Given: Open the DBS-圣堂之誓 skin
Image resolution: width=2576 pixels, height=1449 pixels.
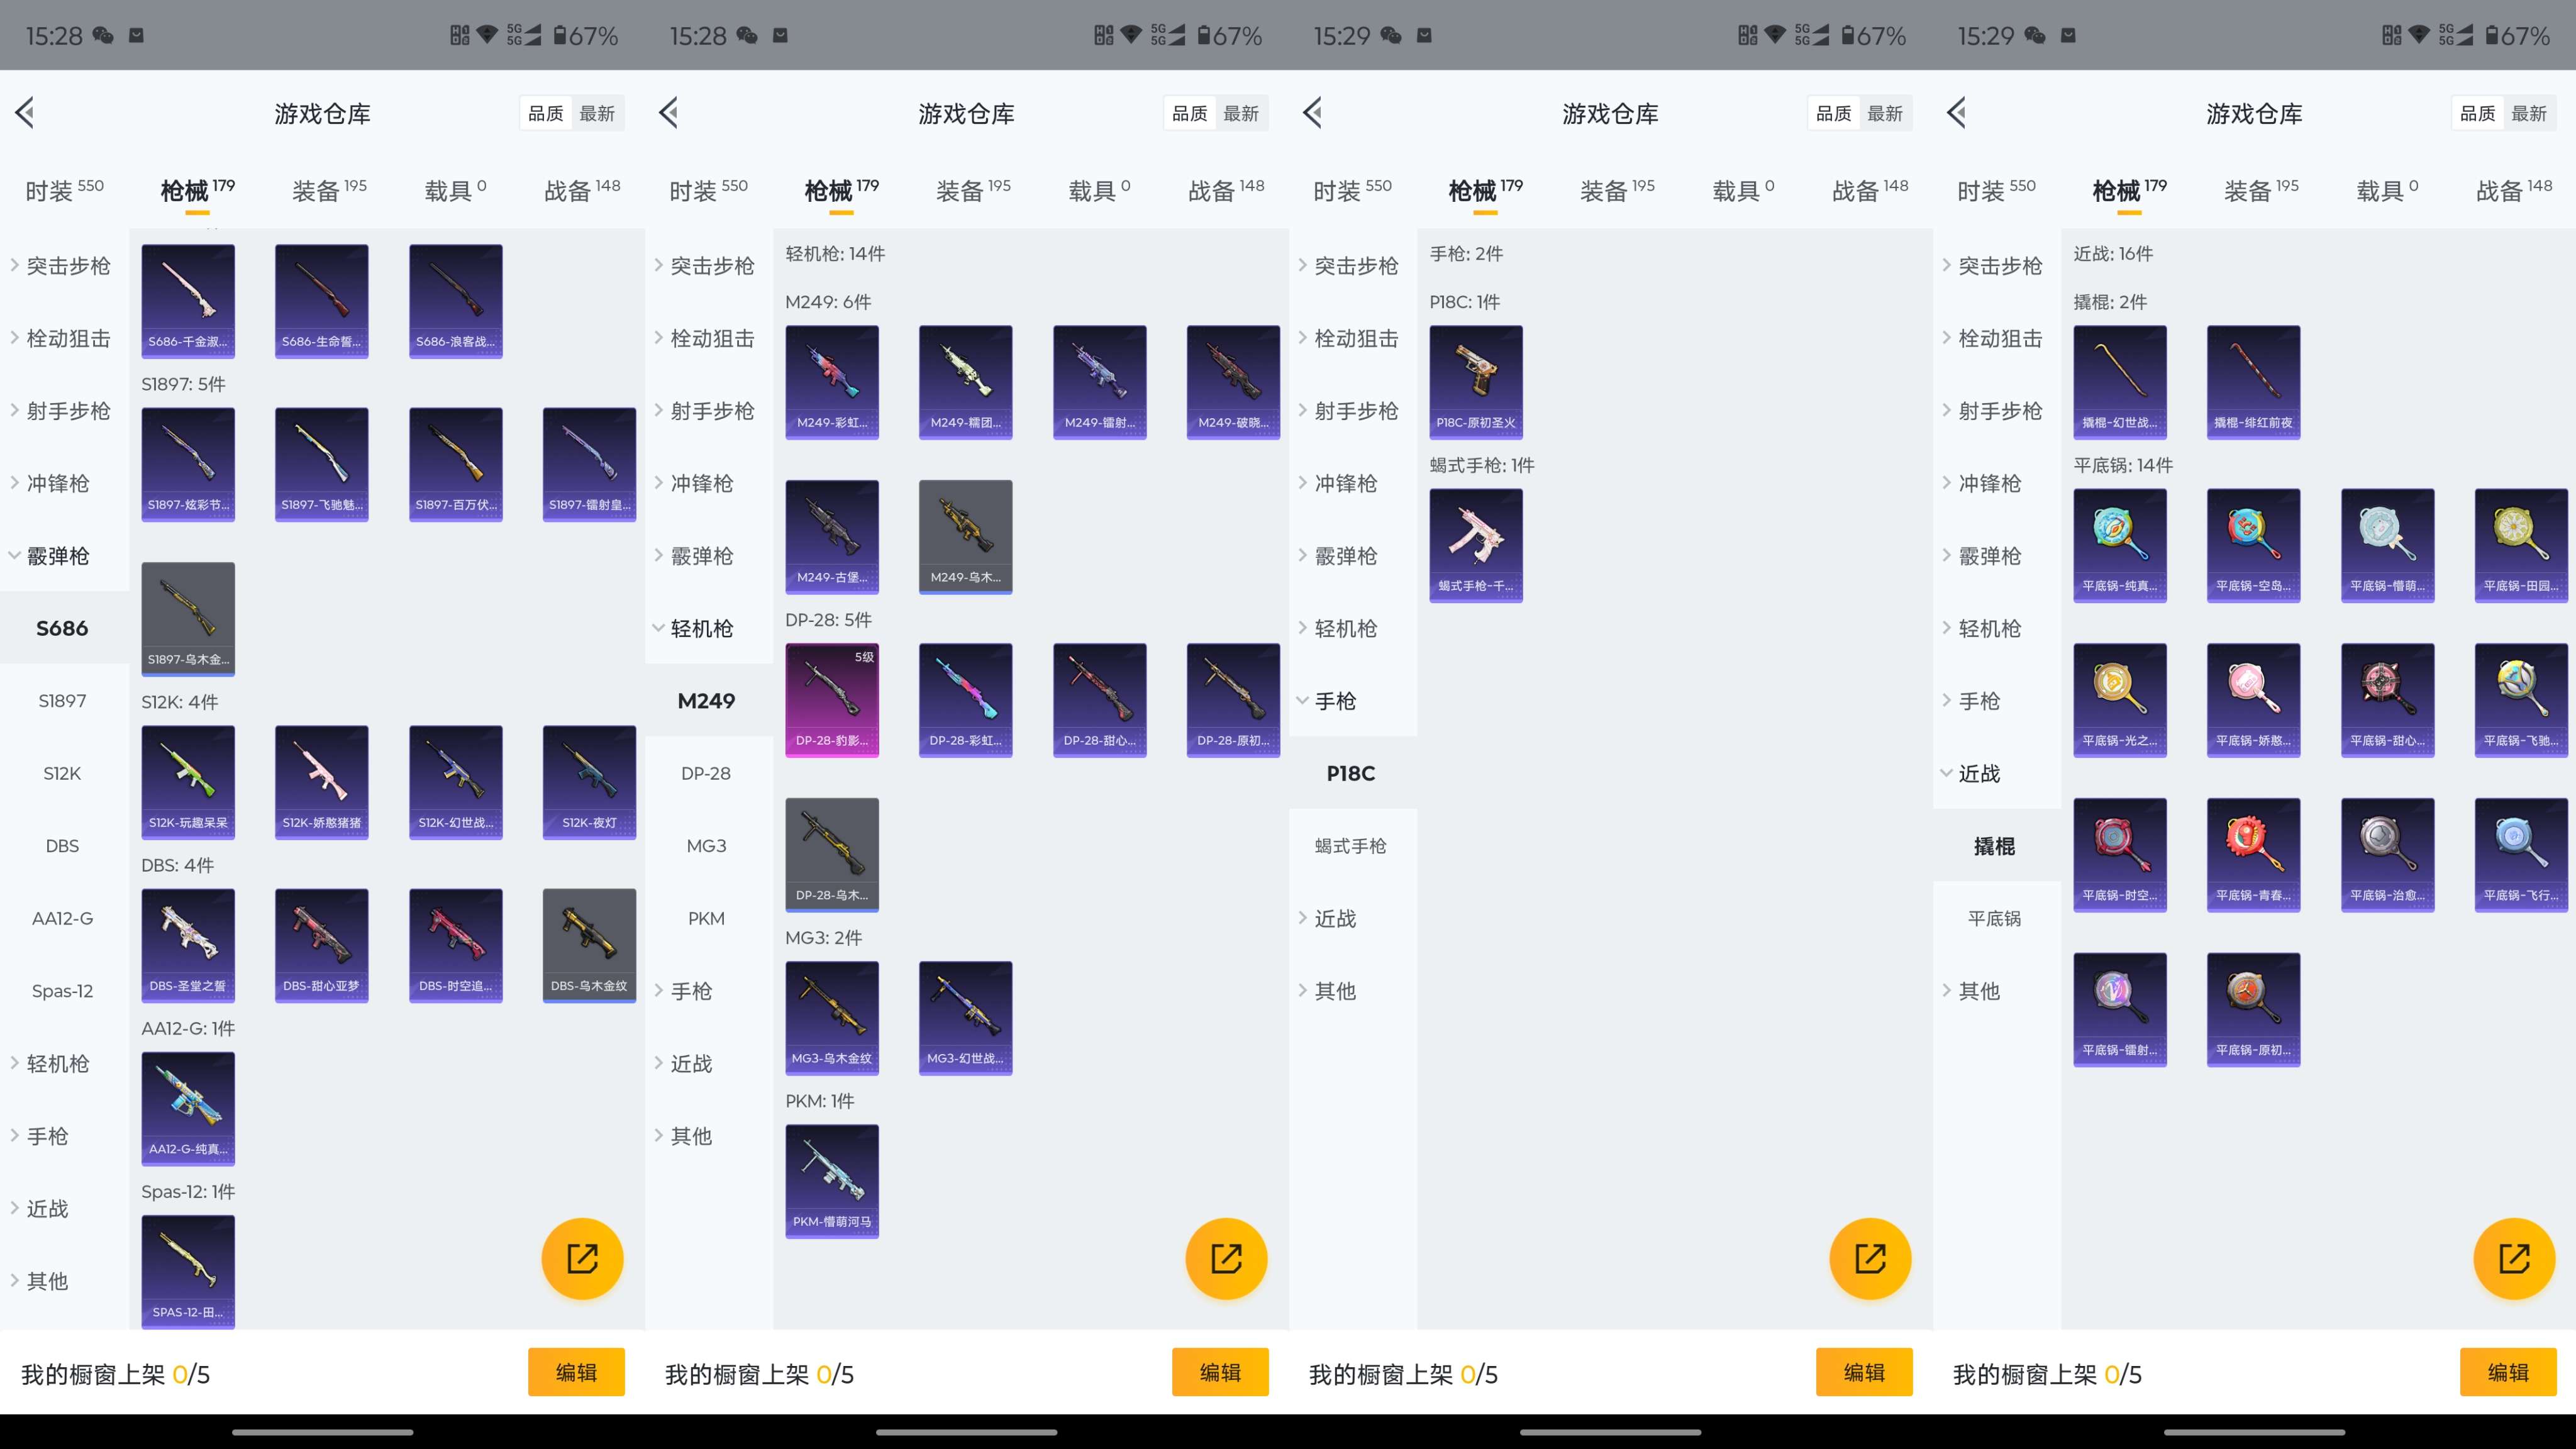Looking at the screenshot, I should pos(188,945).
